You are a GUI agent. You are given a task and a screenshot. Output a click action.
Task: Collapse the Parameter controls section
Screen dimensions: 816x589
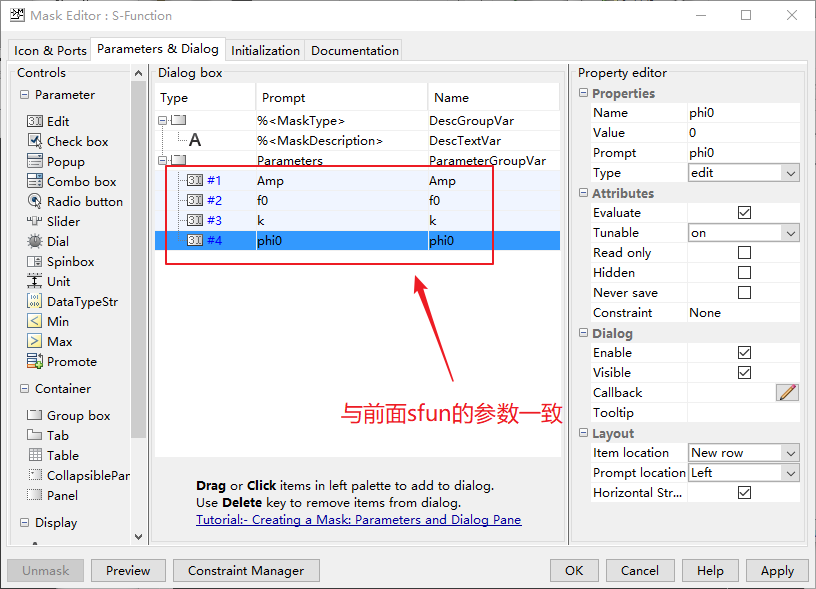click(x=24, y=95)
